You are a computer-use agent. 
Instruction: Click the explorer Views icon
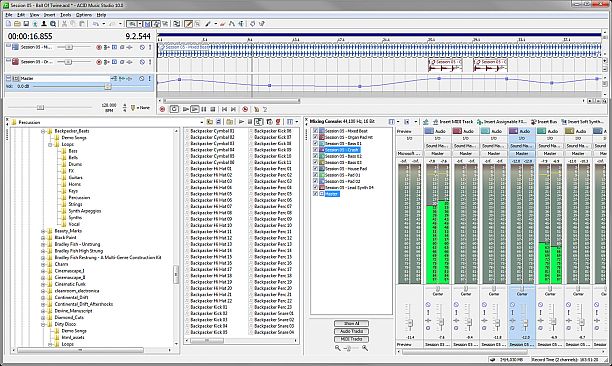click(290, 122)
